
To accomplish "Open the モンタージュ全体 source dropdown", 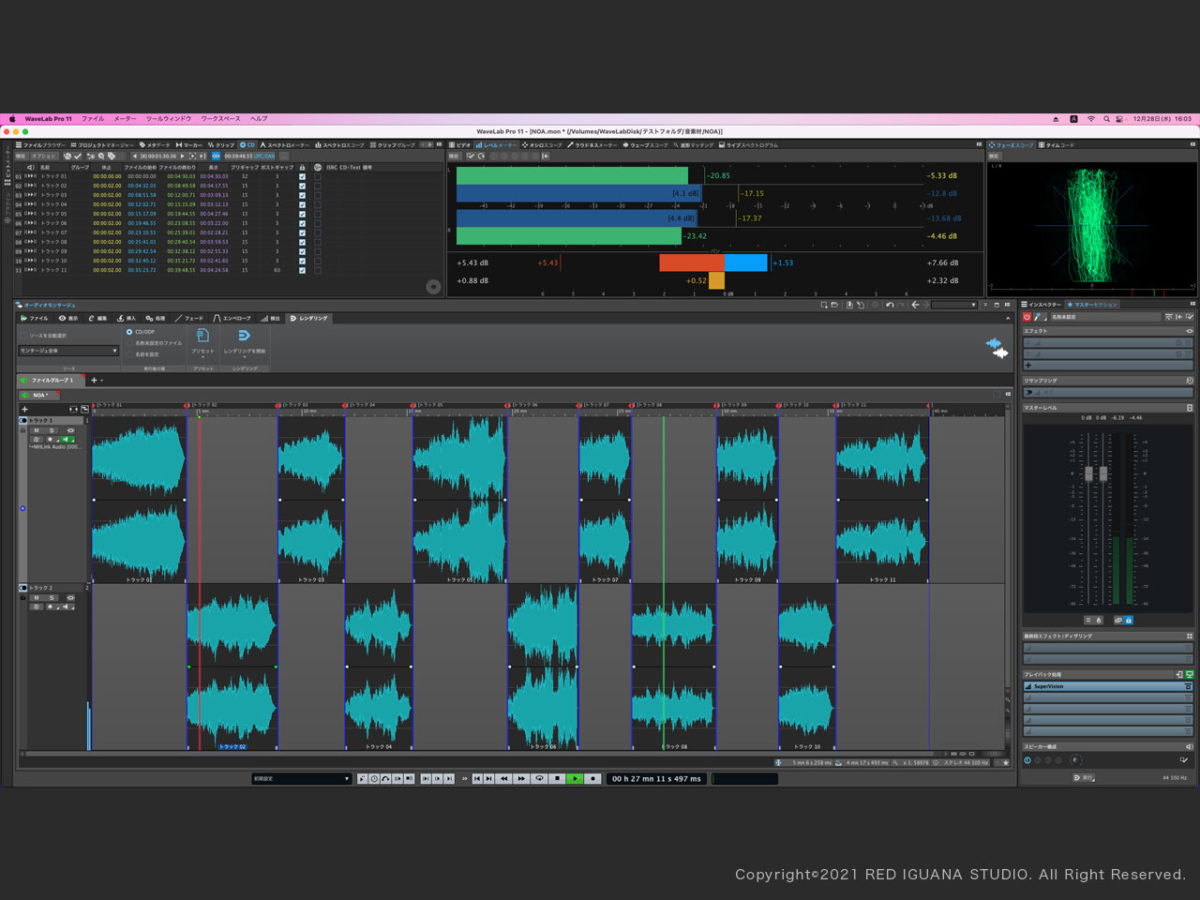I will tap(68, 351).
